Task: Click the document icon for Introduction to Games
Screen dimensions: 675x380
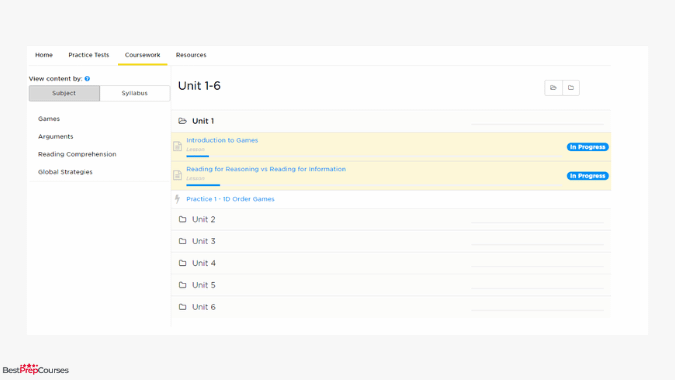Action: point(177,146)
